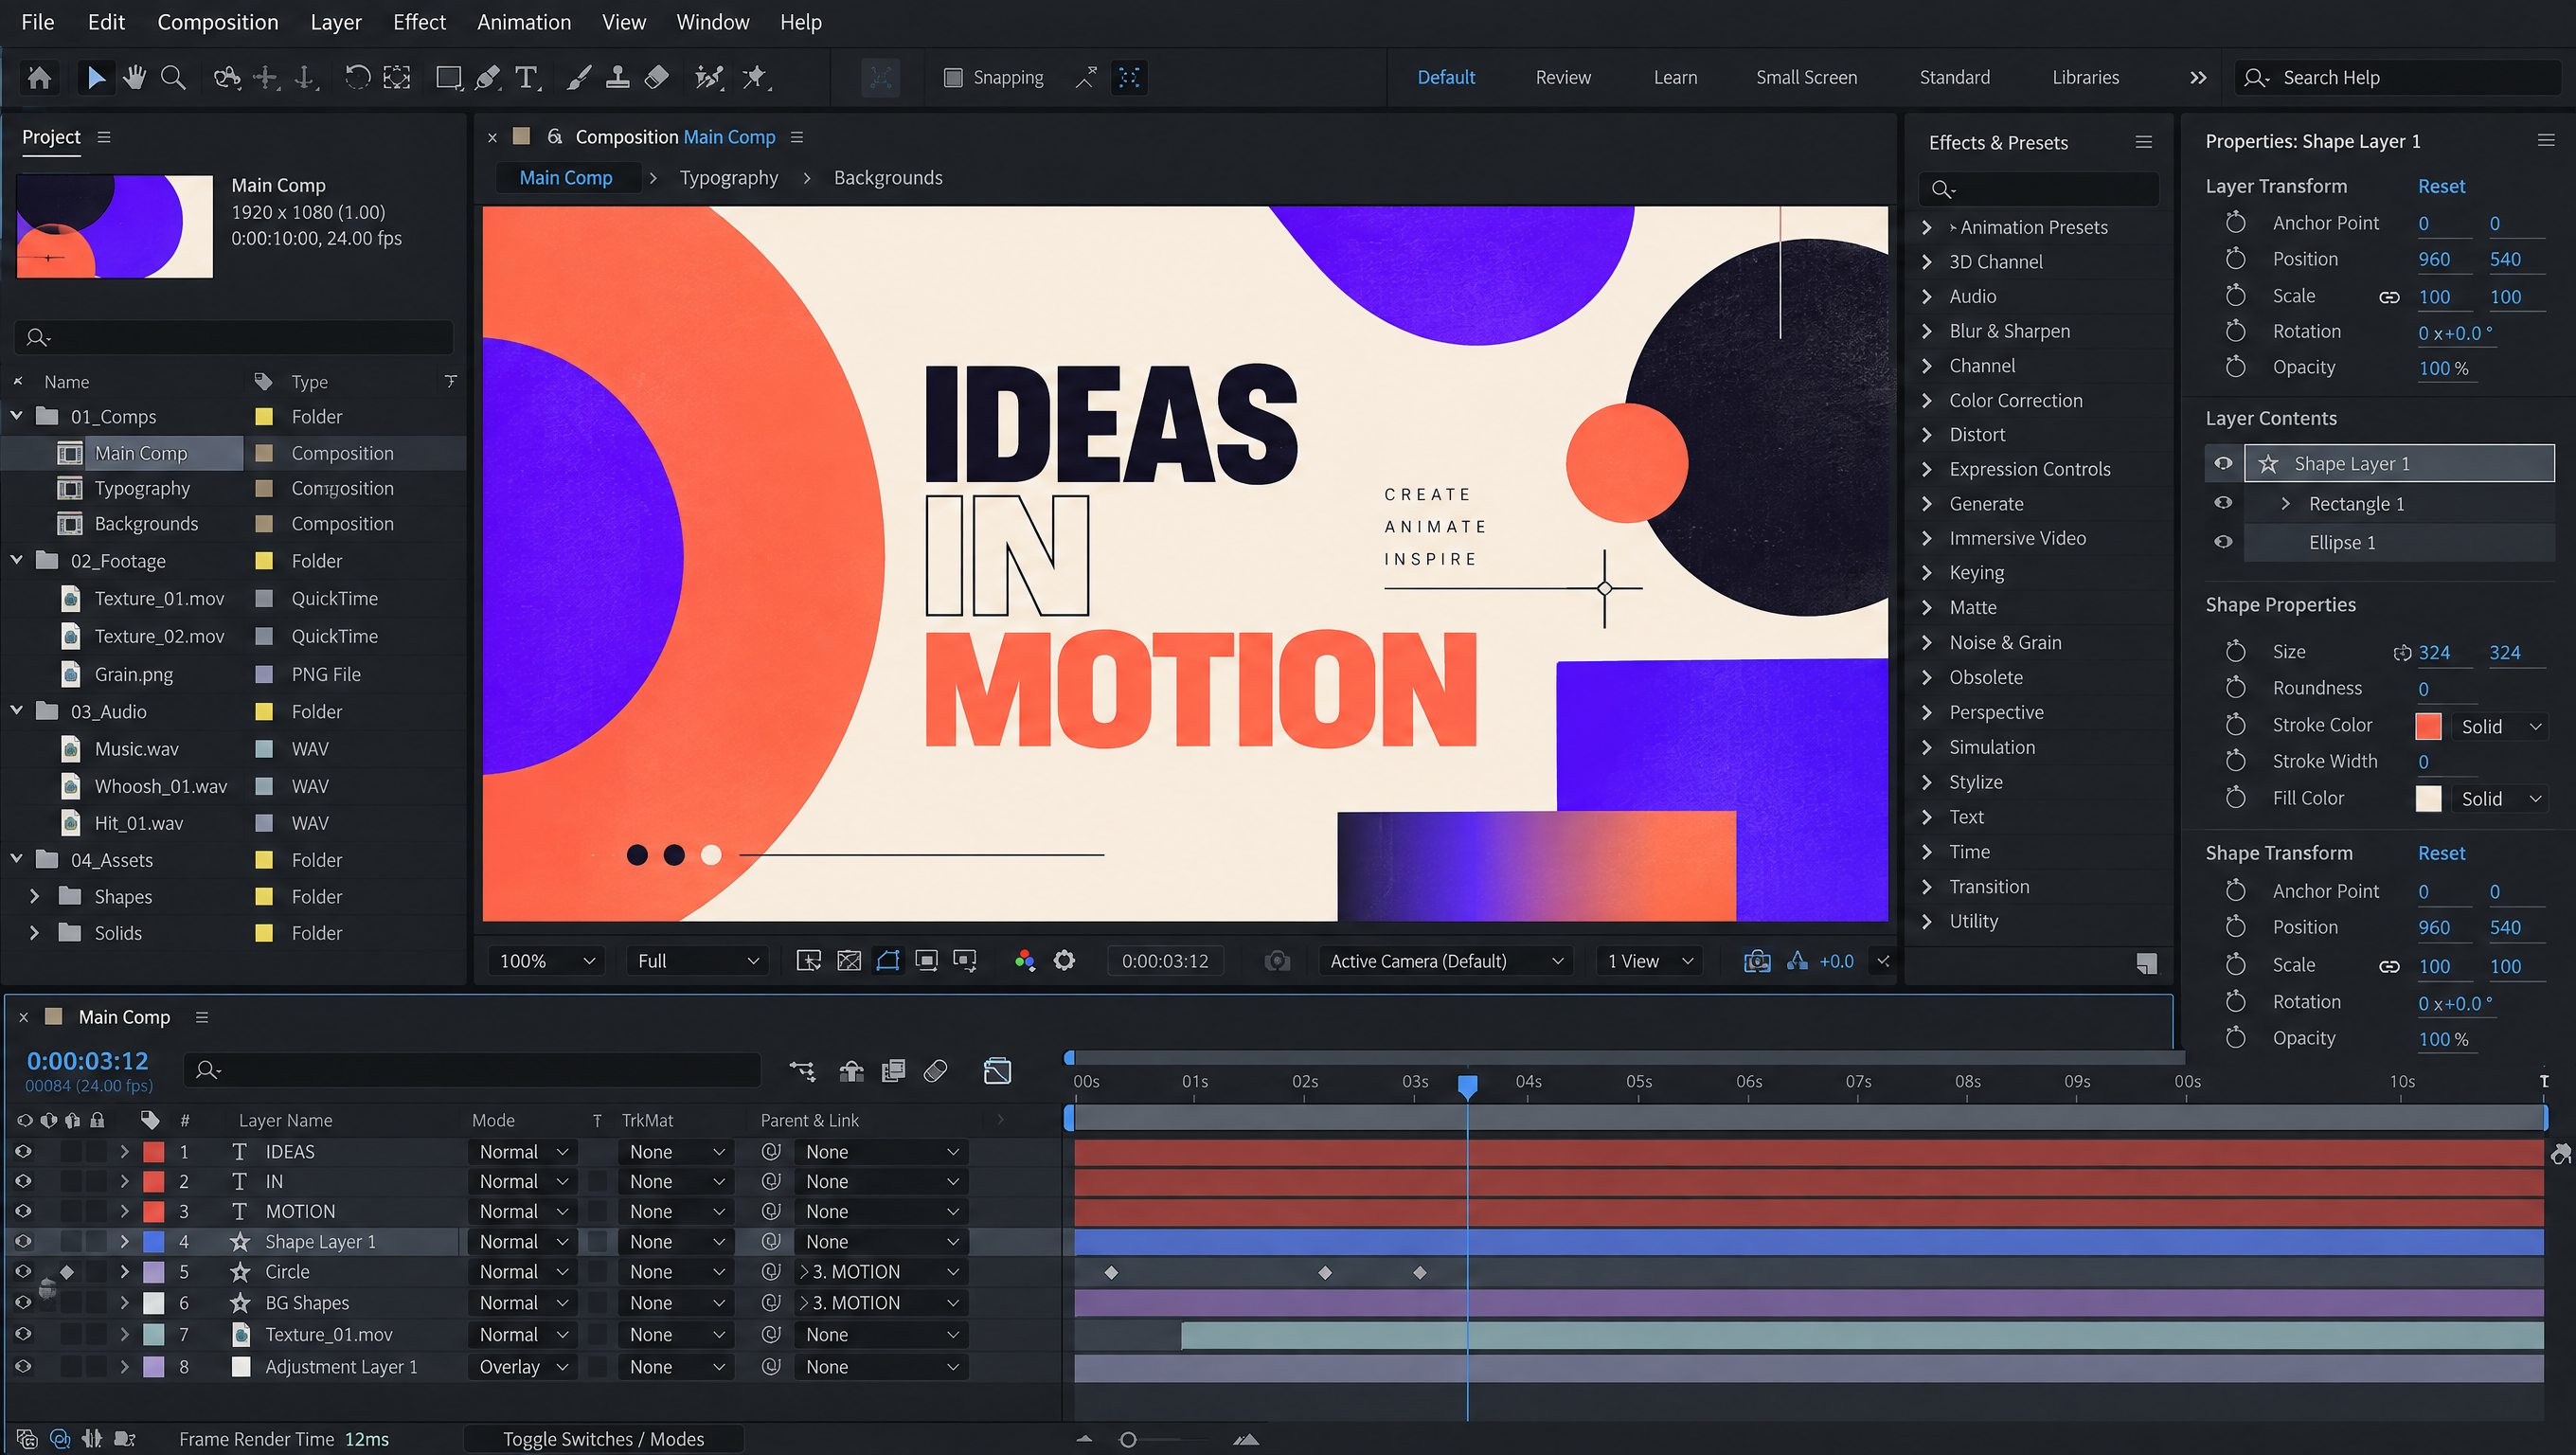
Task: Hide the MOTION layer eye icon
Action: [23, 1211]
